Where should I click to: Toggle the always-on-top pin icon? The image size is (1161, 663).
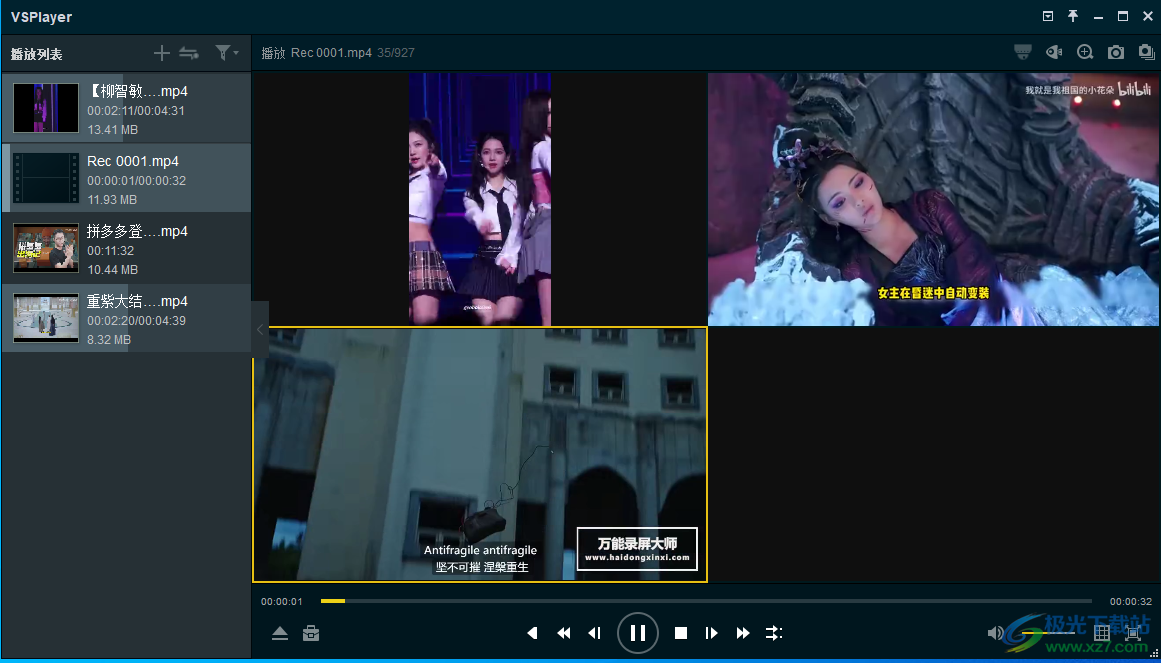coord(1073,16)
